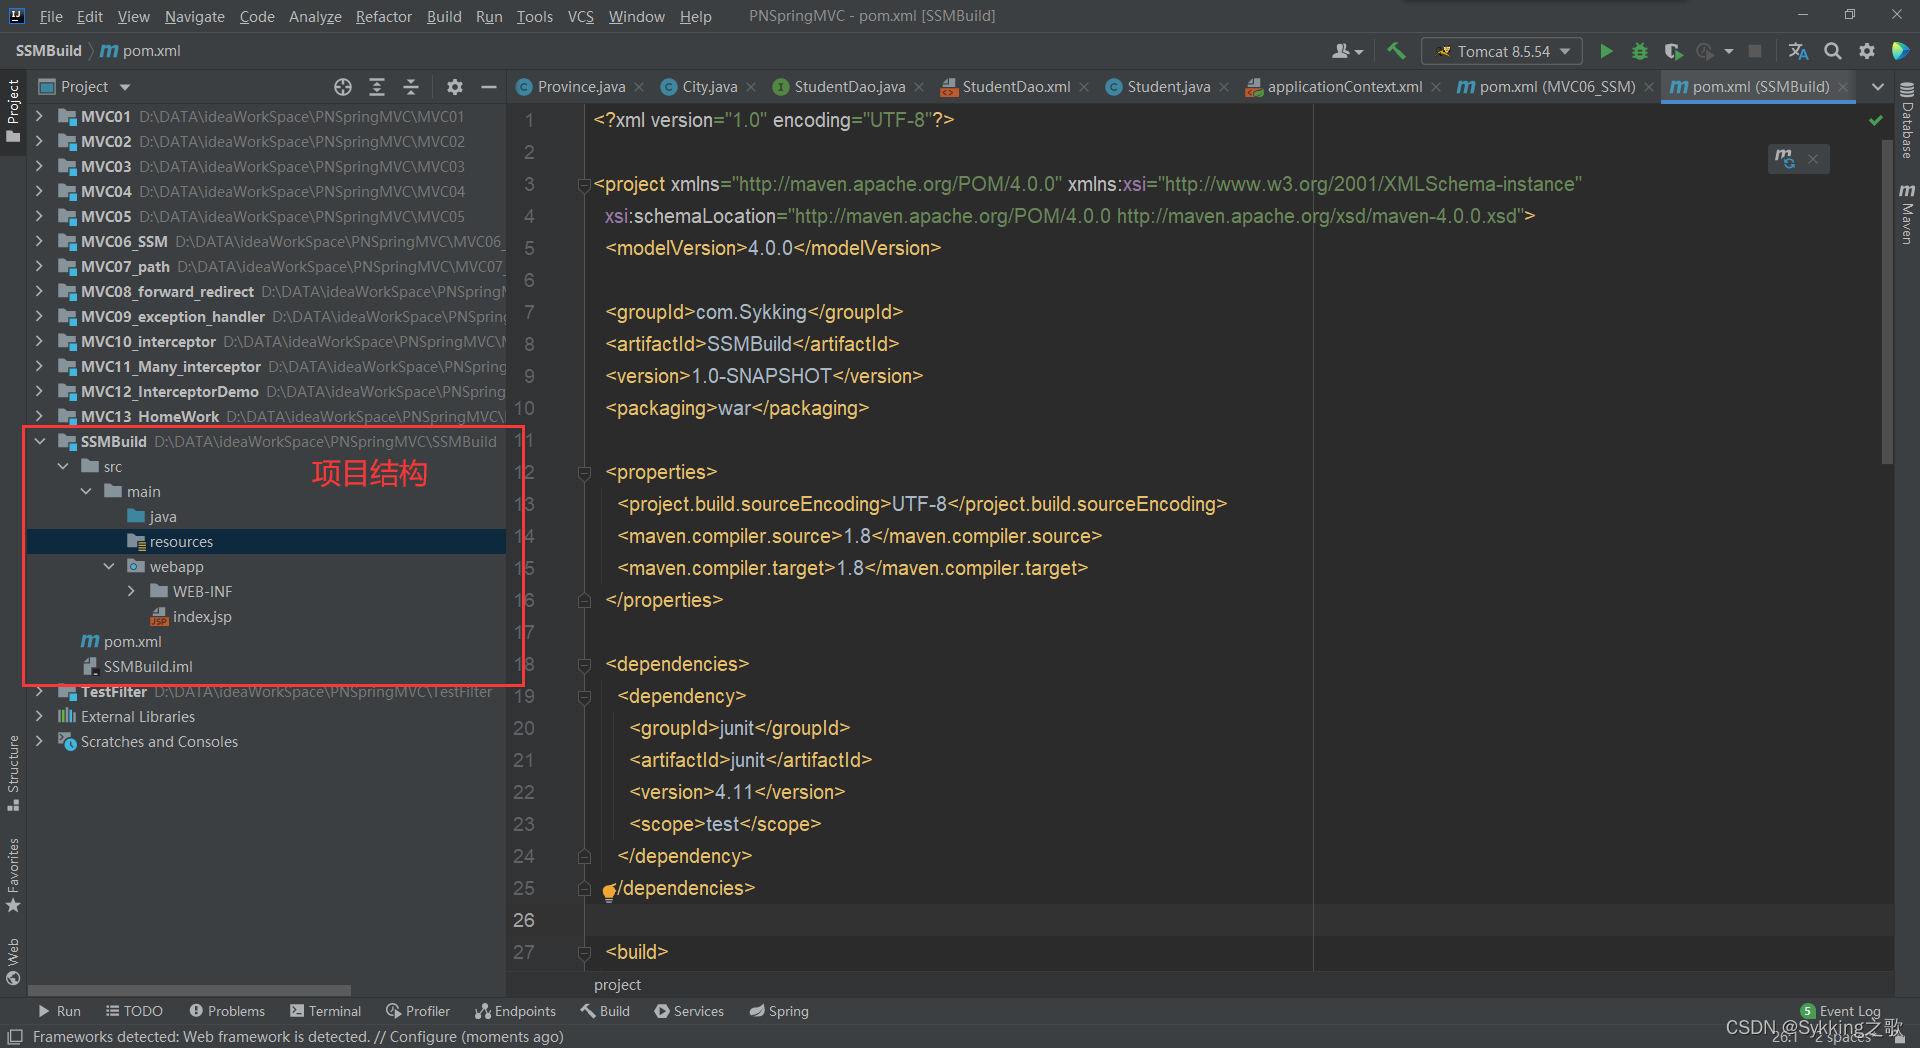Click the Build project hammer icon
Viewport: 1920px width, 1048px height.
1396,51
